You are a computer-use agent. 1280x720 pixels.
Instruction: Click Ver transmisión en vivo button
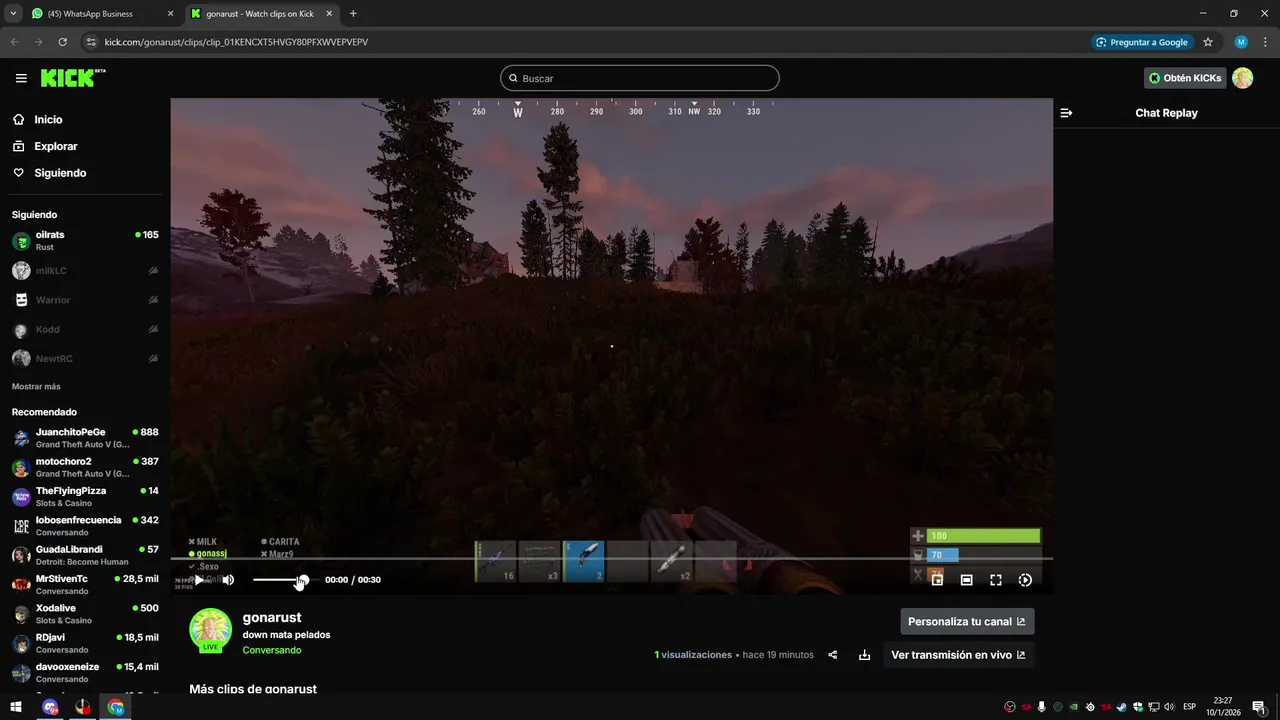coord(958,655)
